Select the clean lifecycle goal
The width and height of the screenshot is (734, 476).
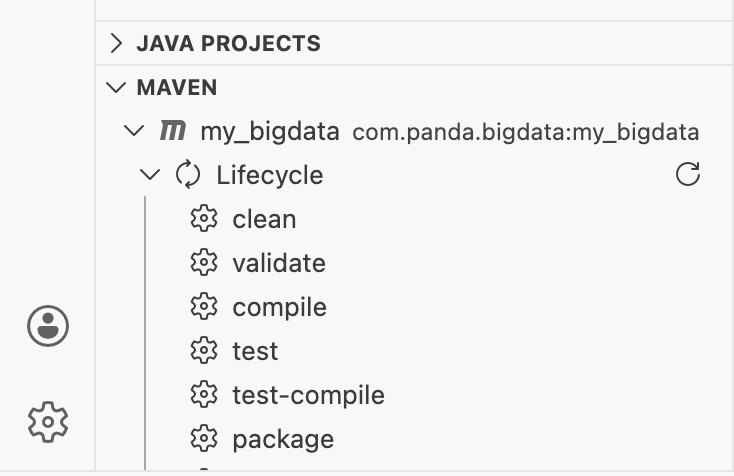(x=264, y=219)
